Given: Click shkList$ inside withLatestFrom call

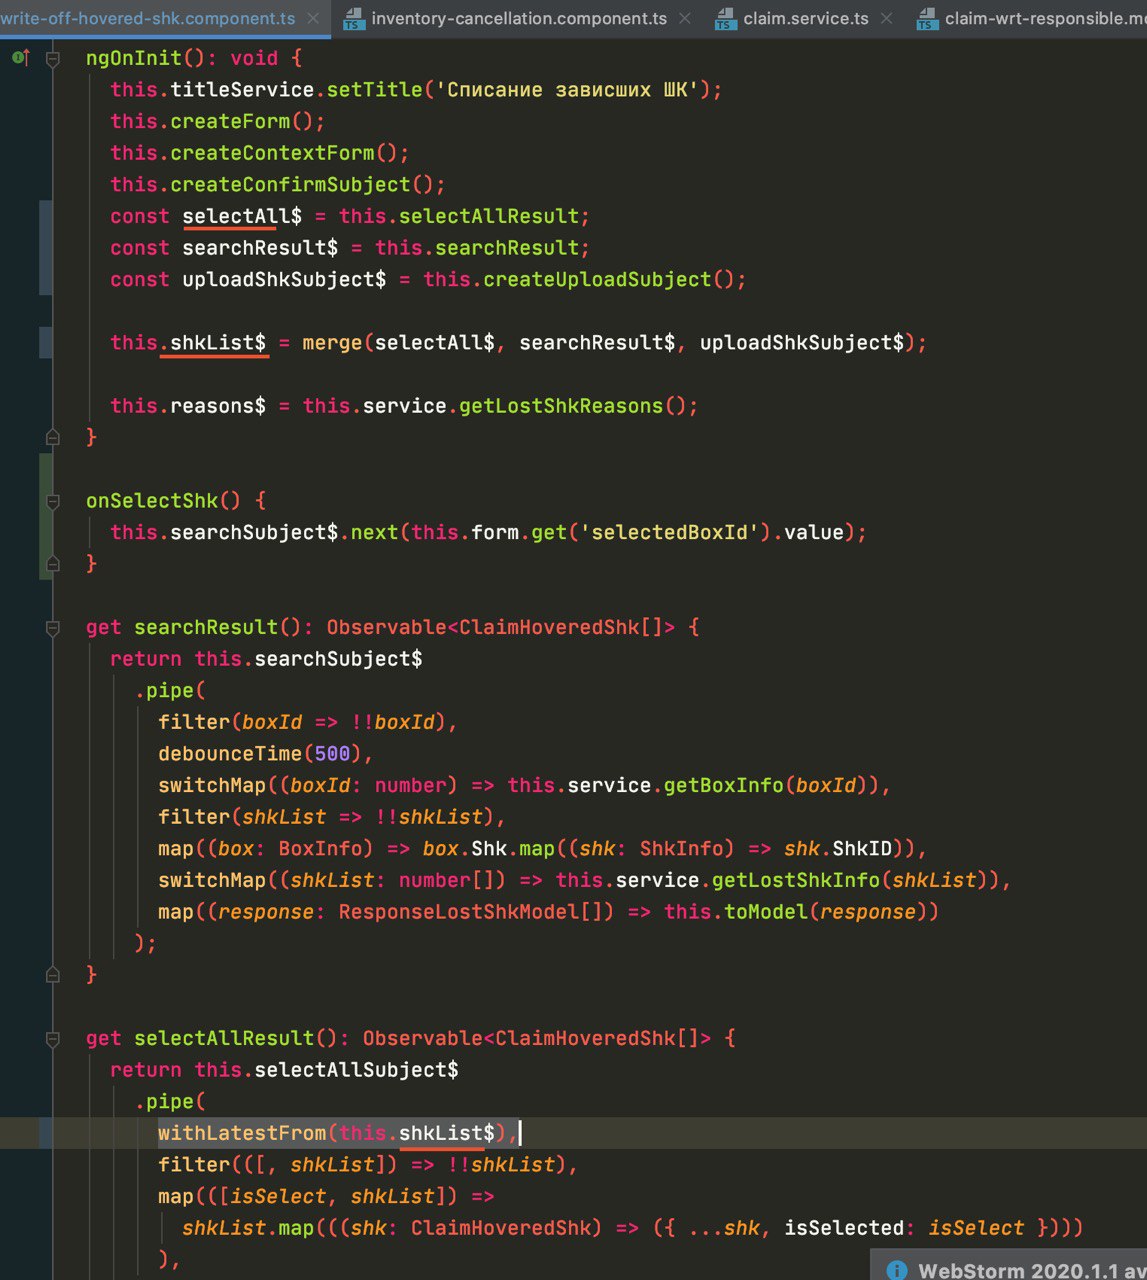Looking at the screenshot, I should (446, 1133).
